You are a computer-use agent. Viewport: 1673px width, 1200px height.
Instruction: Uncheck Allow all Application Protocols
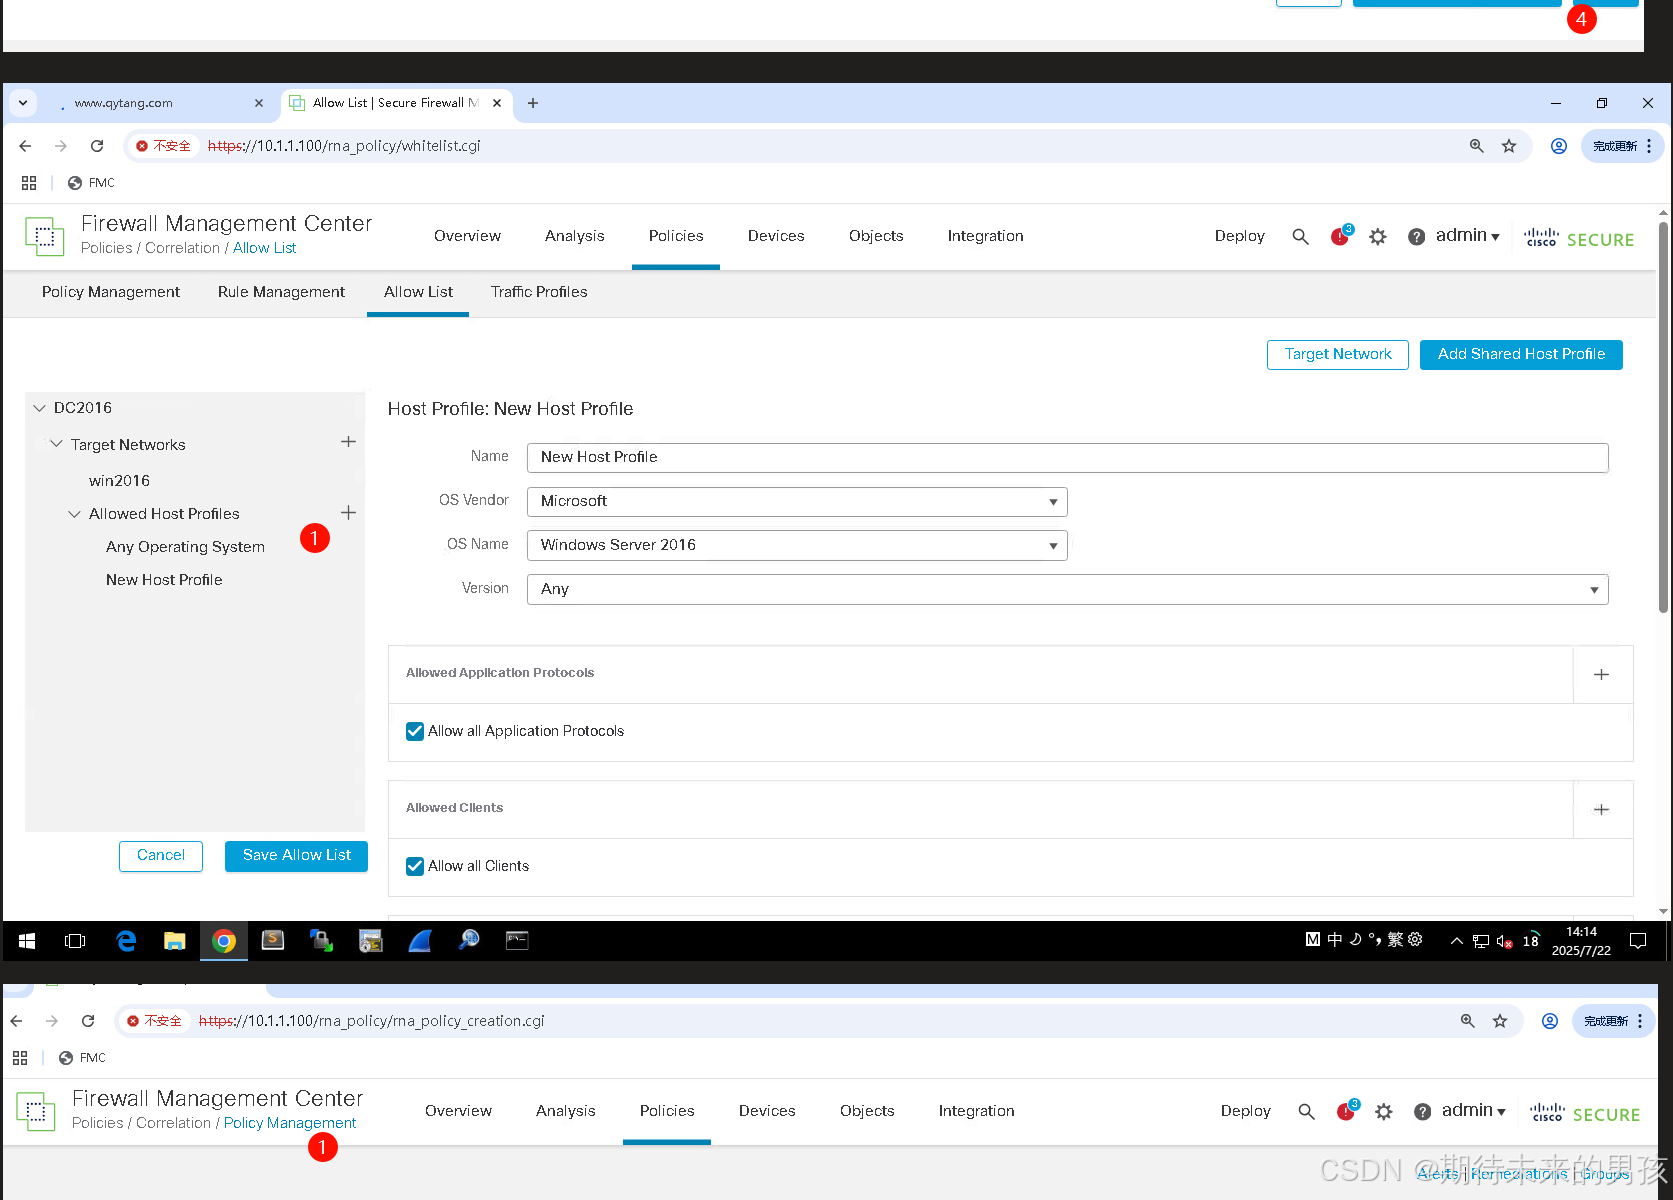415,732
